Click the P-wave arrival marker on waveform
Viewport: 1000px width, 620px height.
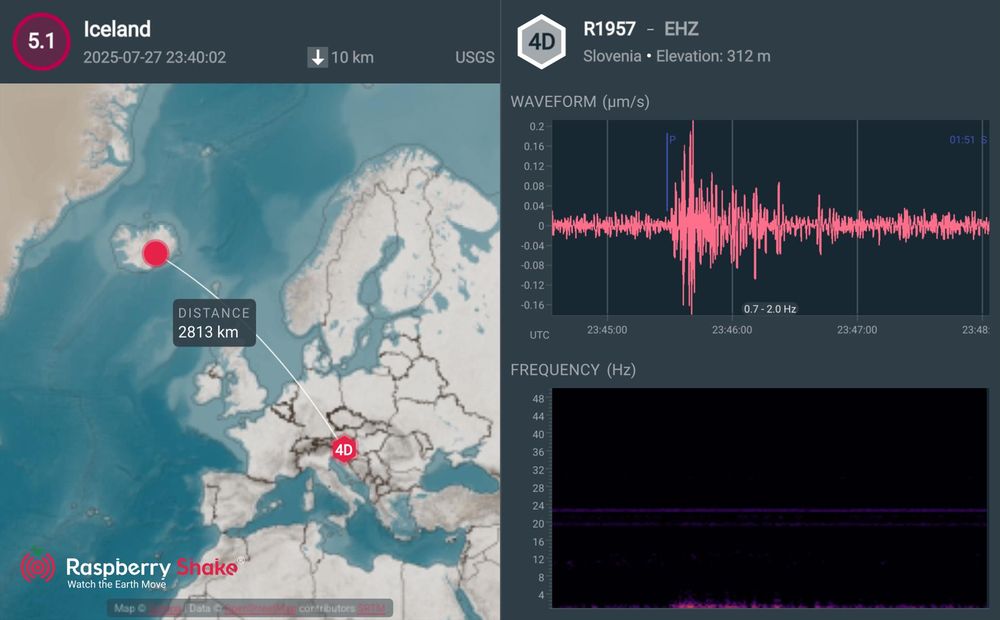coord(668,171)
